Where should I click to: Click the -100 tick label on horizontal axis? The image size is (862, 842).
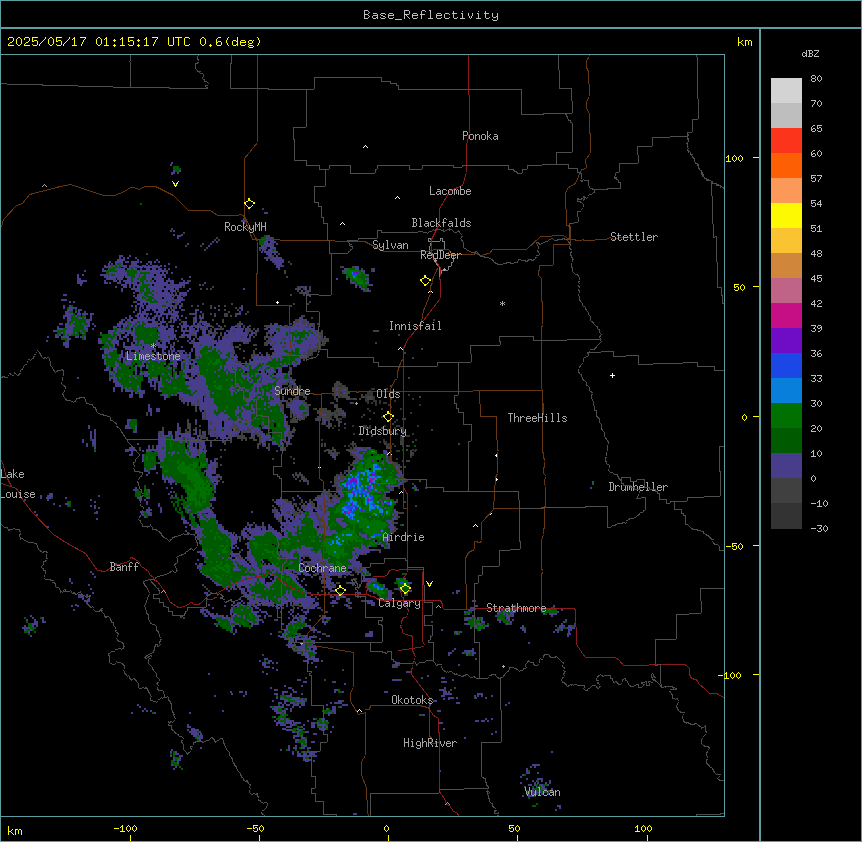pos(125,828)
